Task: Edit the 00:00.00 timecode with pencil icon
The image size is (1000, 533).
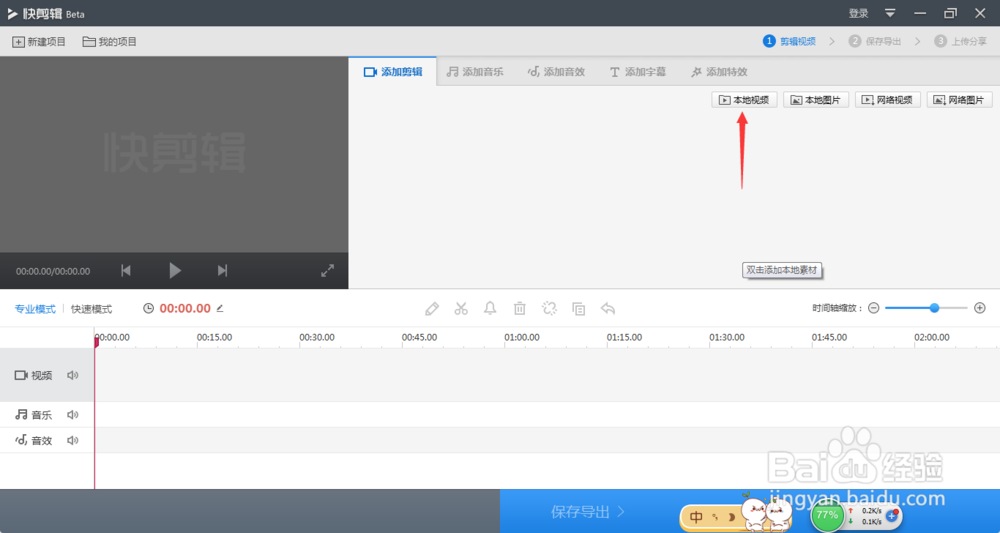Action: (x=220, y=309)
